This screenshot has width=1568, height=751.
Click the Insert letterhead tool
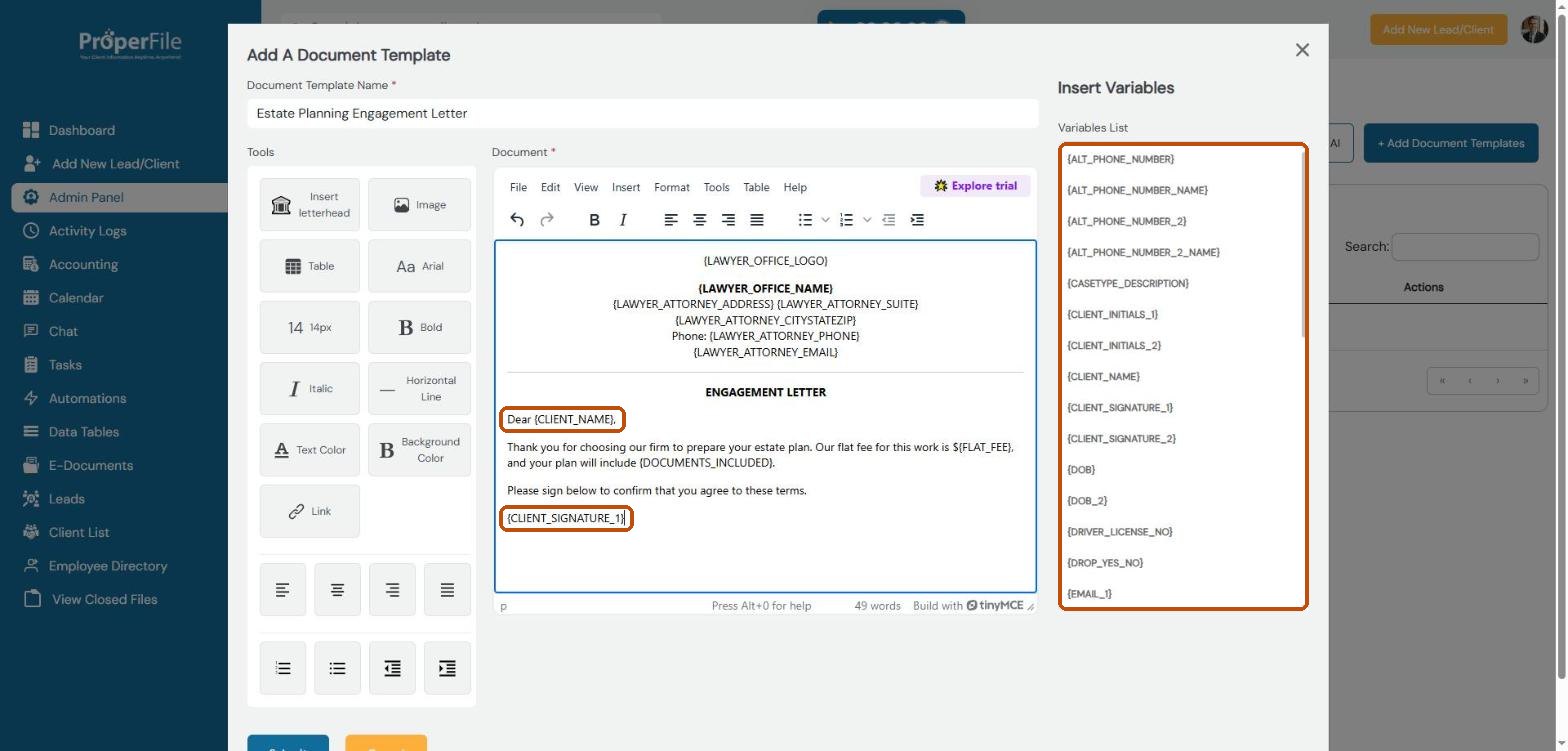310,205
